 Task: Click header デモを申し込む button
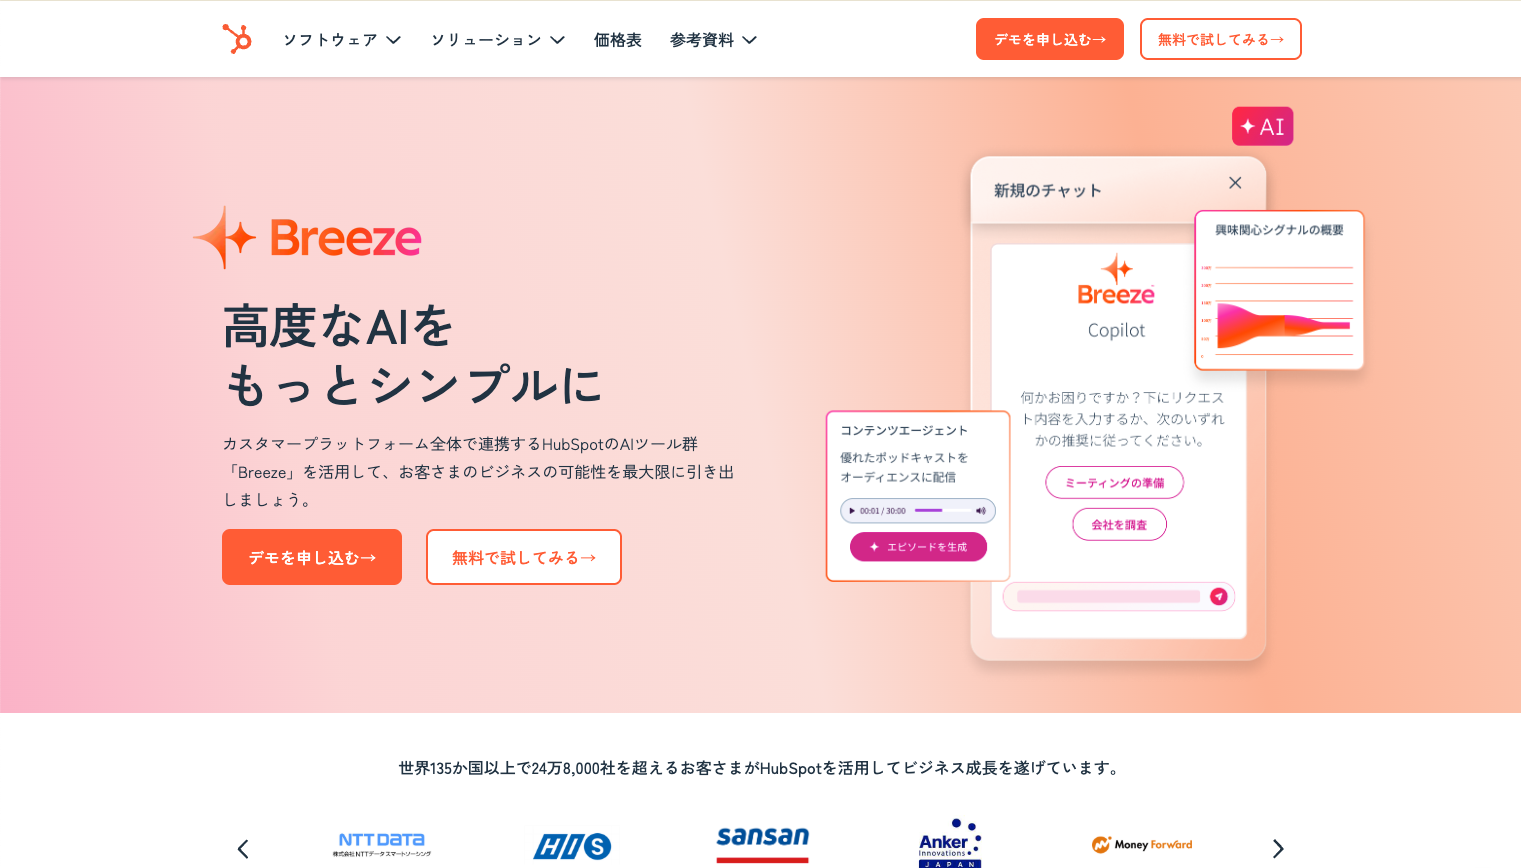click(x=1050, y=39)
